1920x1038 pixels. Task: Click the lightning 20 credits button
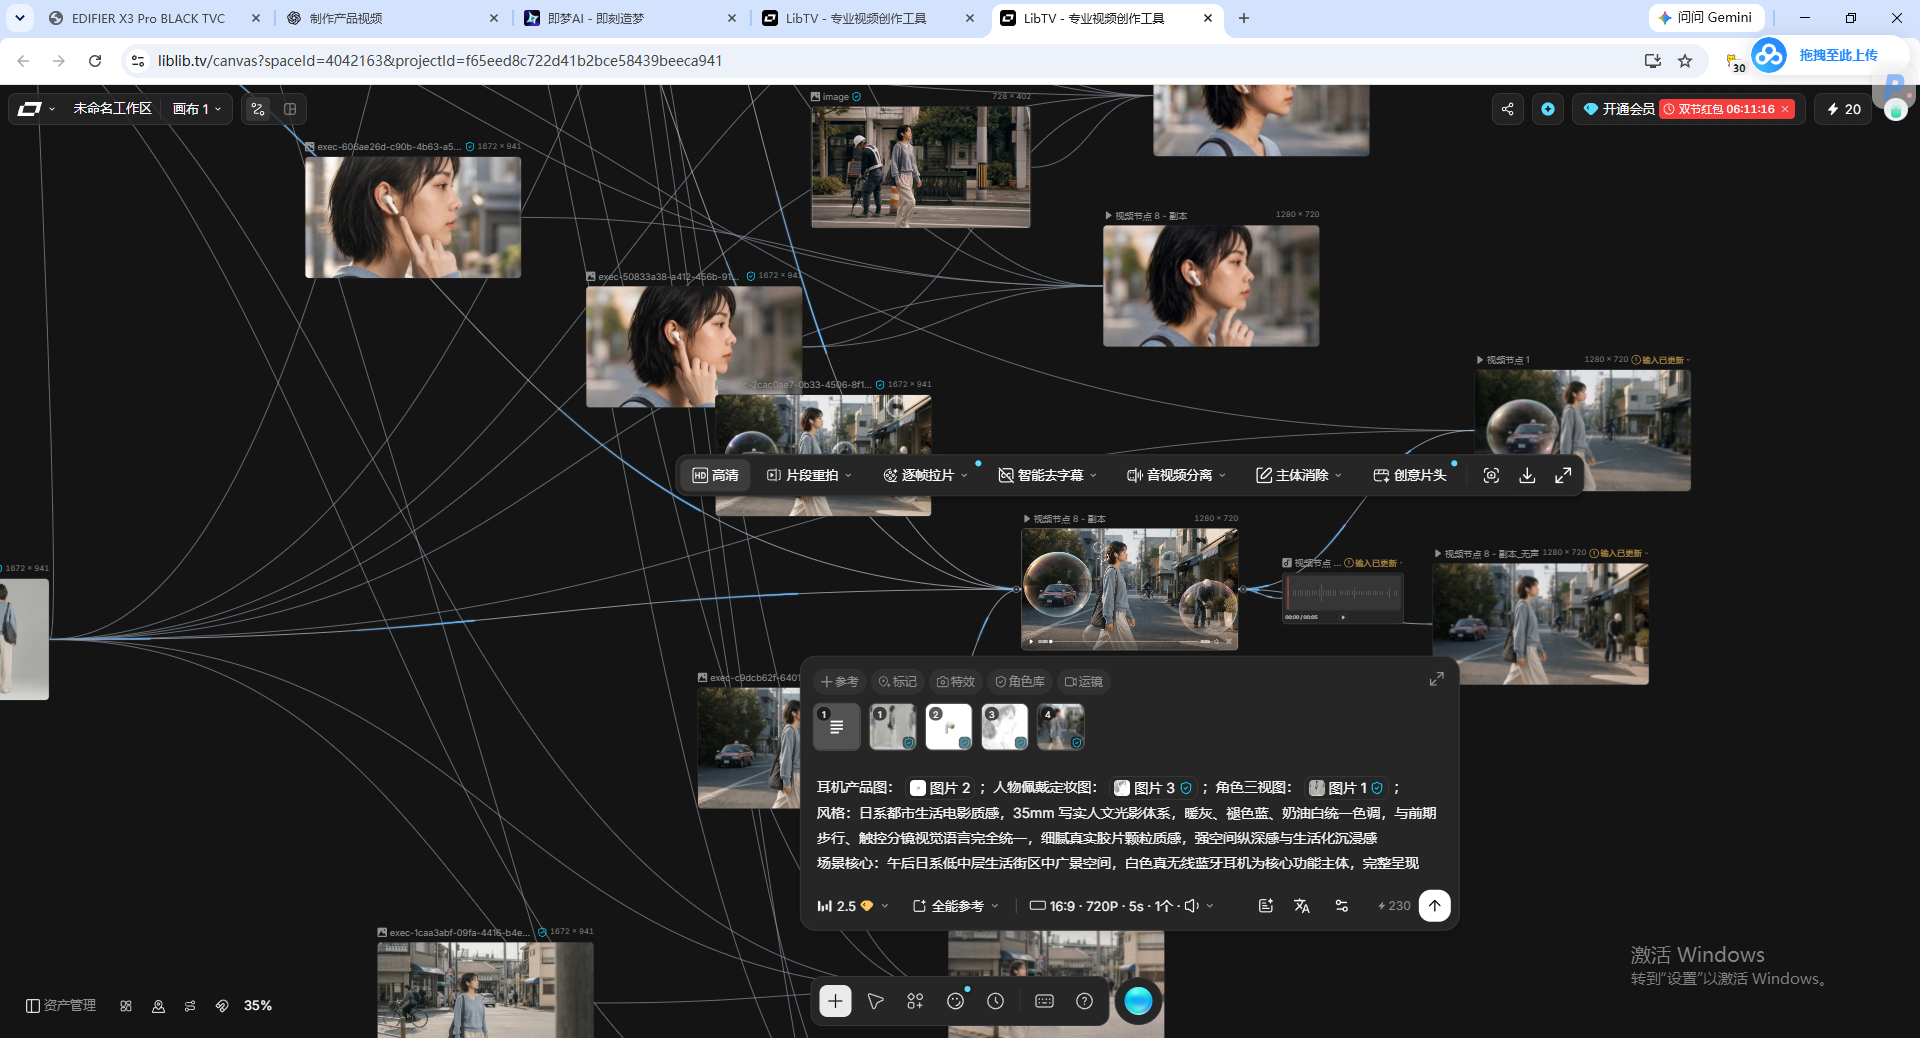tap(1843, 109)
